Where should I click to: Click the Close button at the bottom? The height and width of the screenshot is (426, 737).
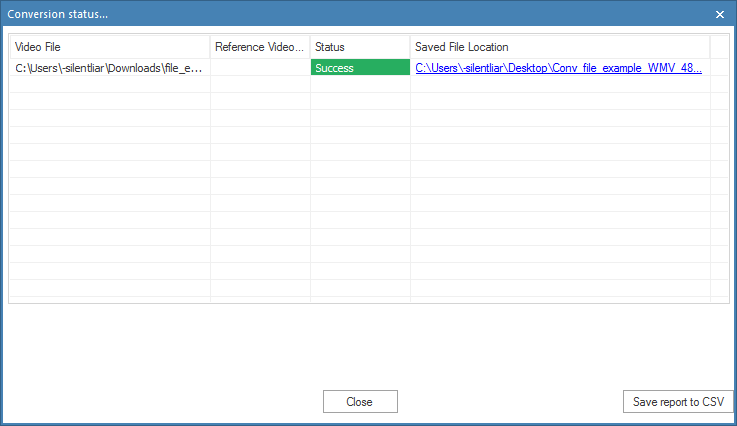click(x=360, y=401)
